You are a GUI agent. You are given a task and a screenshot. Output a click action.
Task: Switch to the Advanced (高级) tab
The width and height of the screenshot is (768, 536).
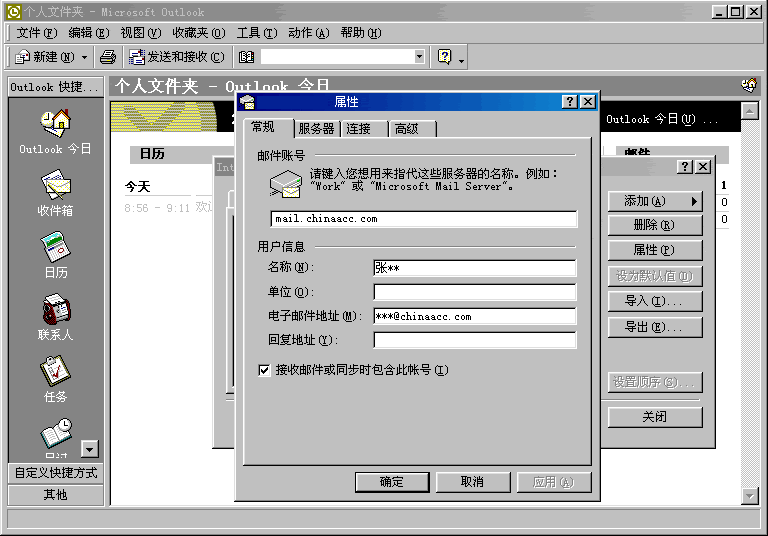[x=411, y=129]
